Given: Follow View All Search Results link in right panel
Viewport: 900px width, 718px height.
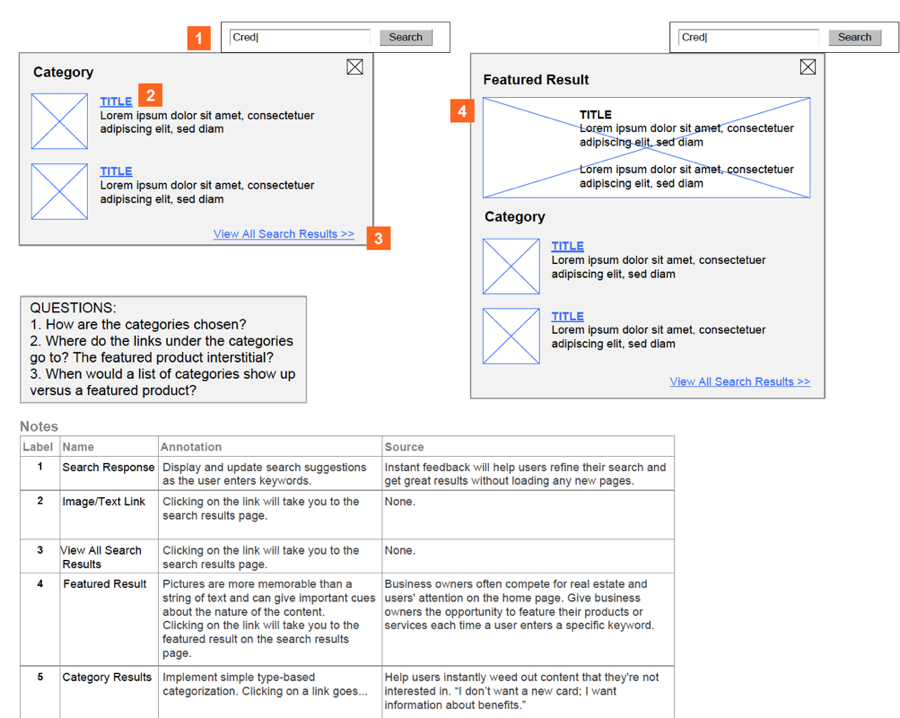Looking at the screenshot, I should [x=740, y=382].
